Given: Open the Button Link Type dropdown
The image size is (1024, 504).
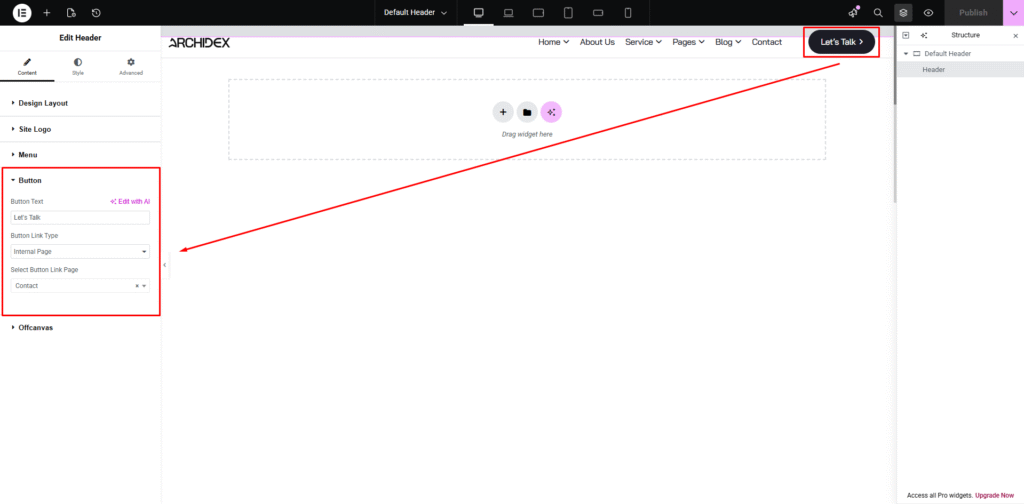Looking at the screenshot, I should (80, 252).
